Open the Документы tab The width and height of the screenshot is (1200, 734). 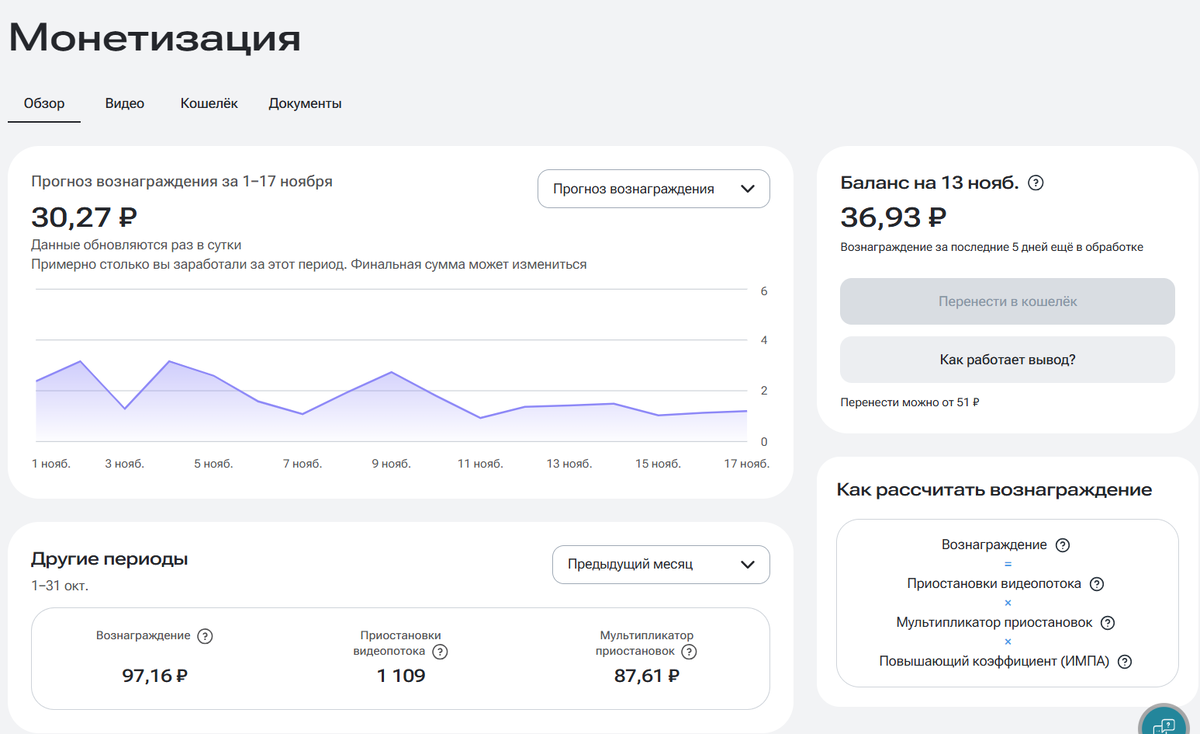click(305, 104)
